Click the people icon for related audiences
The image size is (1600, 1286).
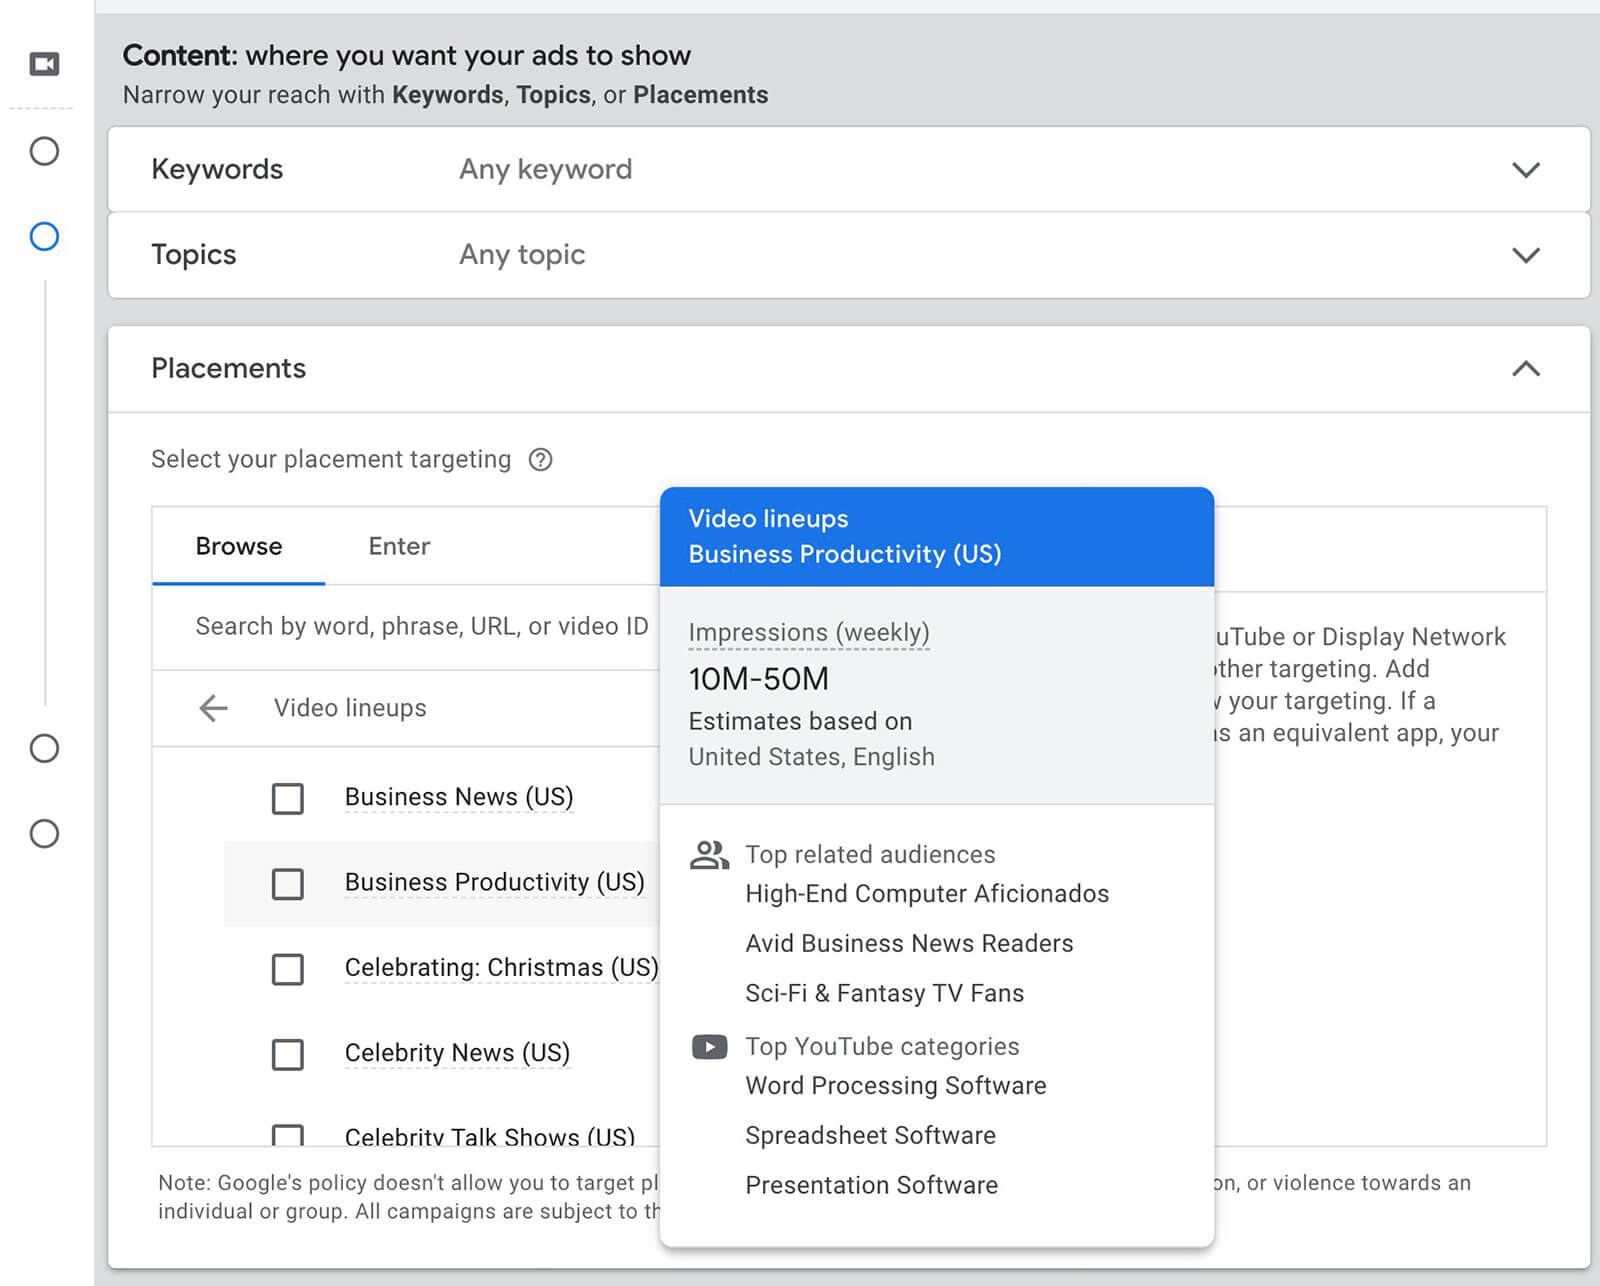pos(709,855)
